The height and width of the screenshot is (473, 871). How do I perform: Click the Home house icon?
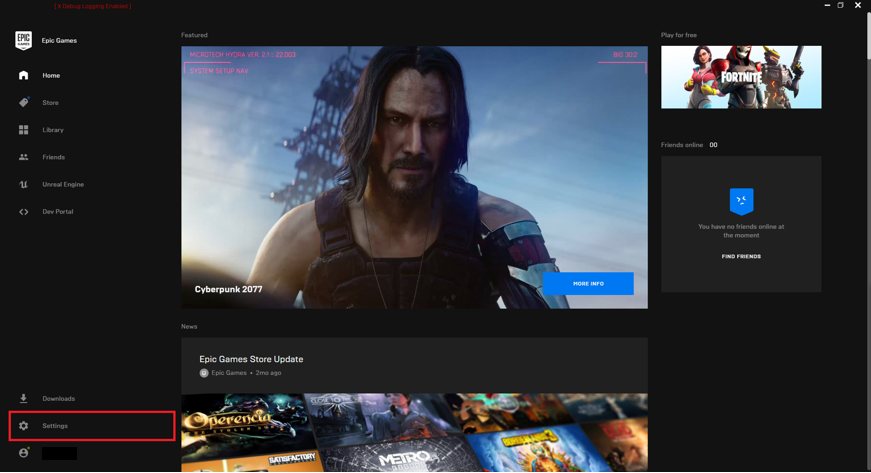[23, 75]
